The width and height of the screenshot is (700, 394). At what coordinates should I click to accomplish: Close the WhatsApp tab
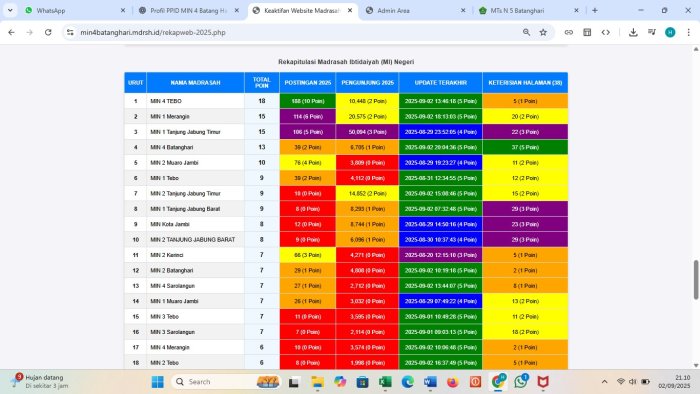pyautogui.click(x=123, y=10)
